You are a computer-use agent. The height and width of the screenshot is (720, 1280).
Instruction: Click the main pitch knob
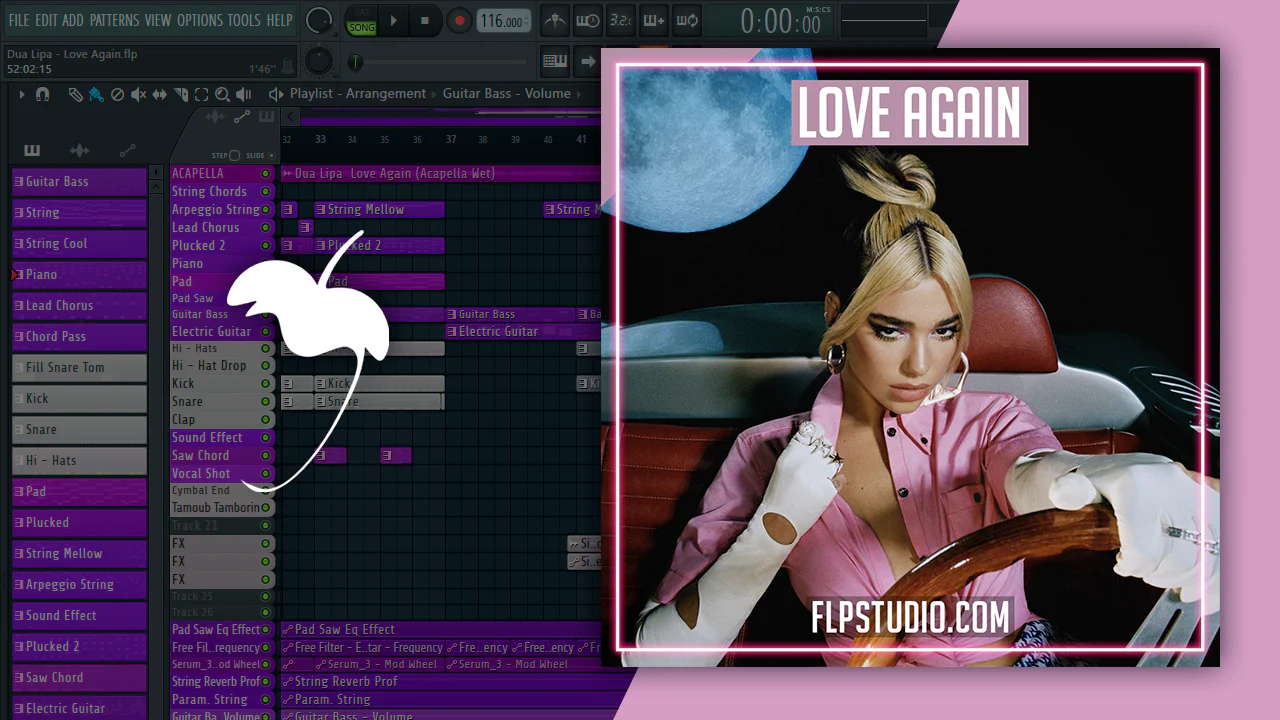point(319,61)
